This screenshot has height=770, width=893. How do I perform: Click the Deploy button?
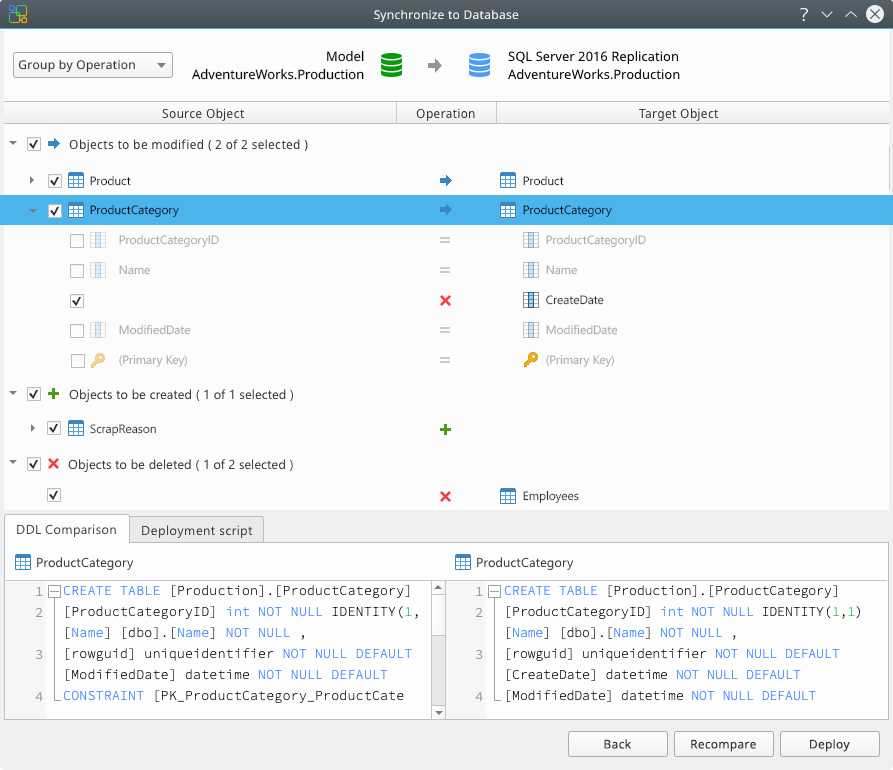(829, 744)
